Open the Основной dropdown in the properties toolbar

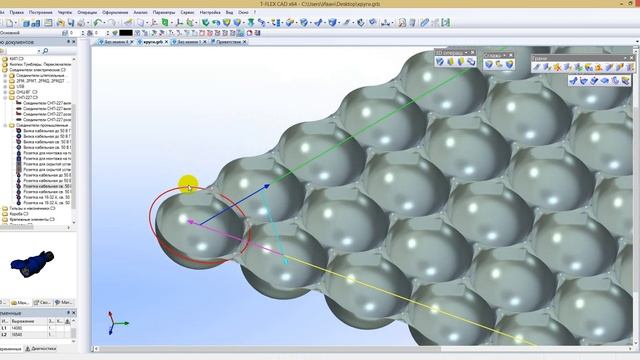coord(30,33)
